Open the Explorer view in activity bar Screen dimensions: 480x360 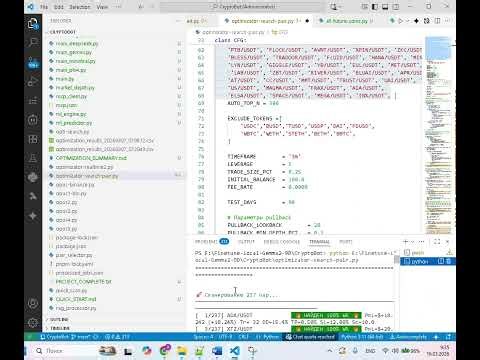(33, 23)
